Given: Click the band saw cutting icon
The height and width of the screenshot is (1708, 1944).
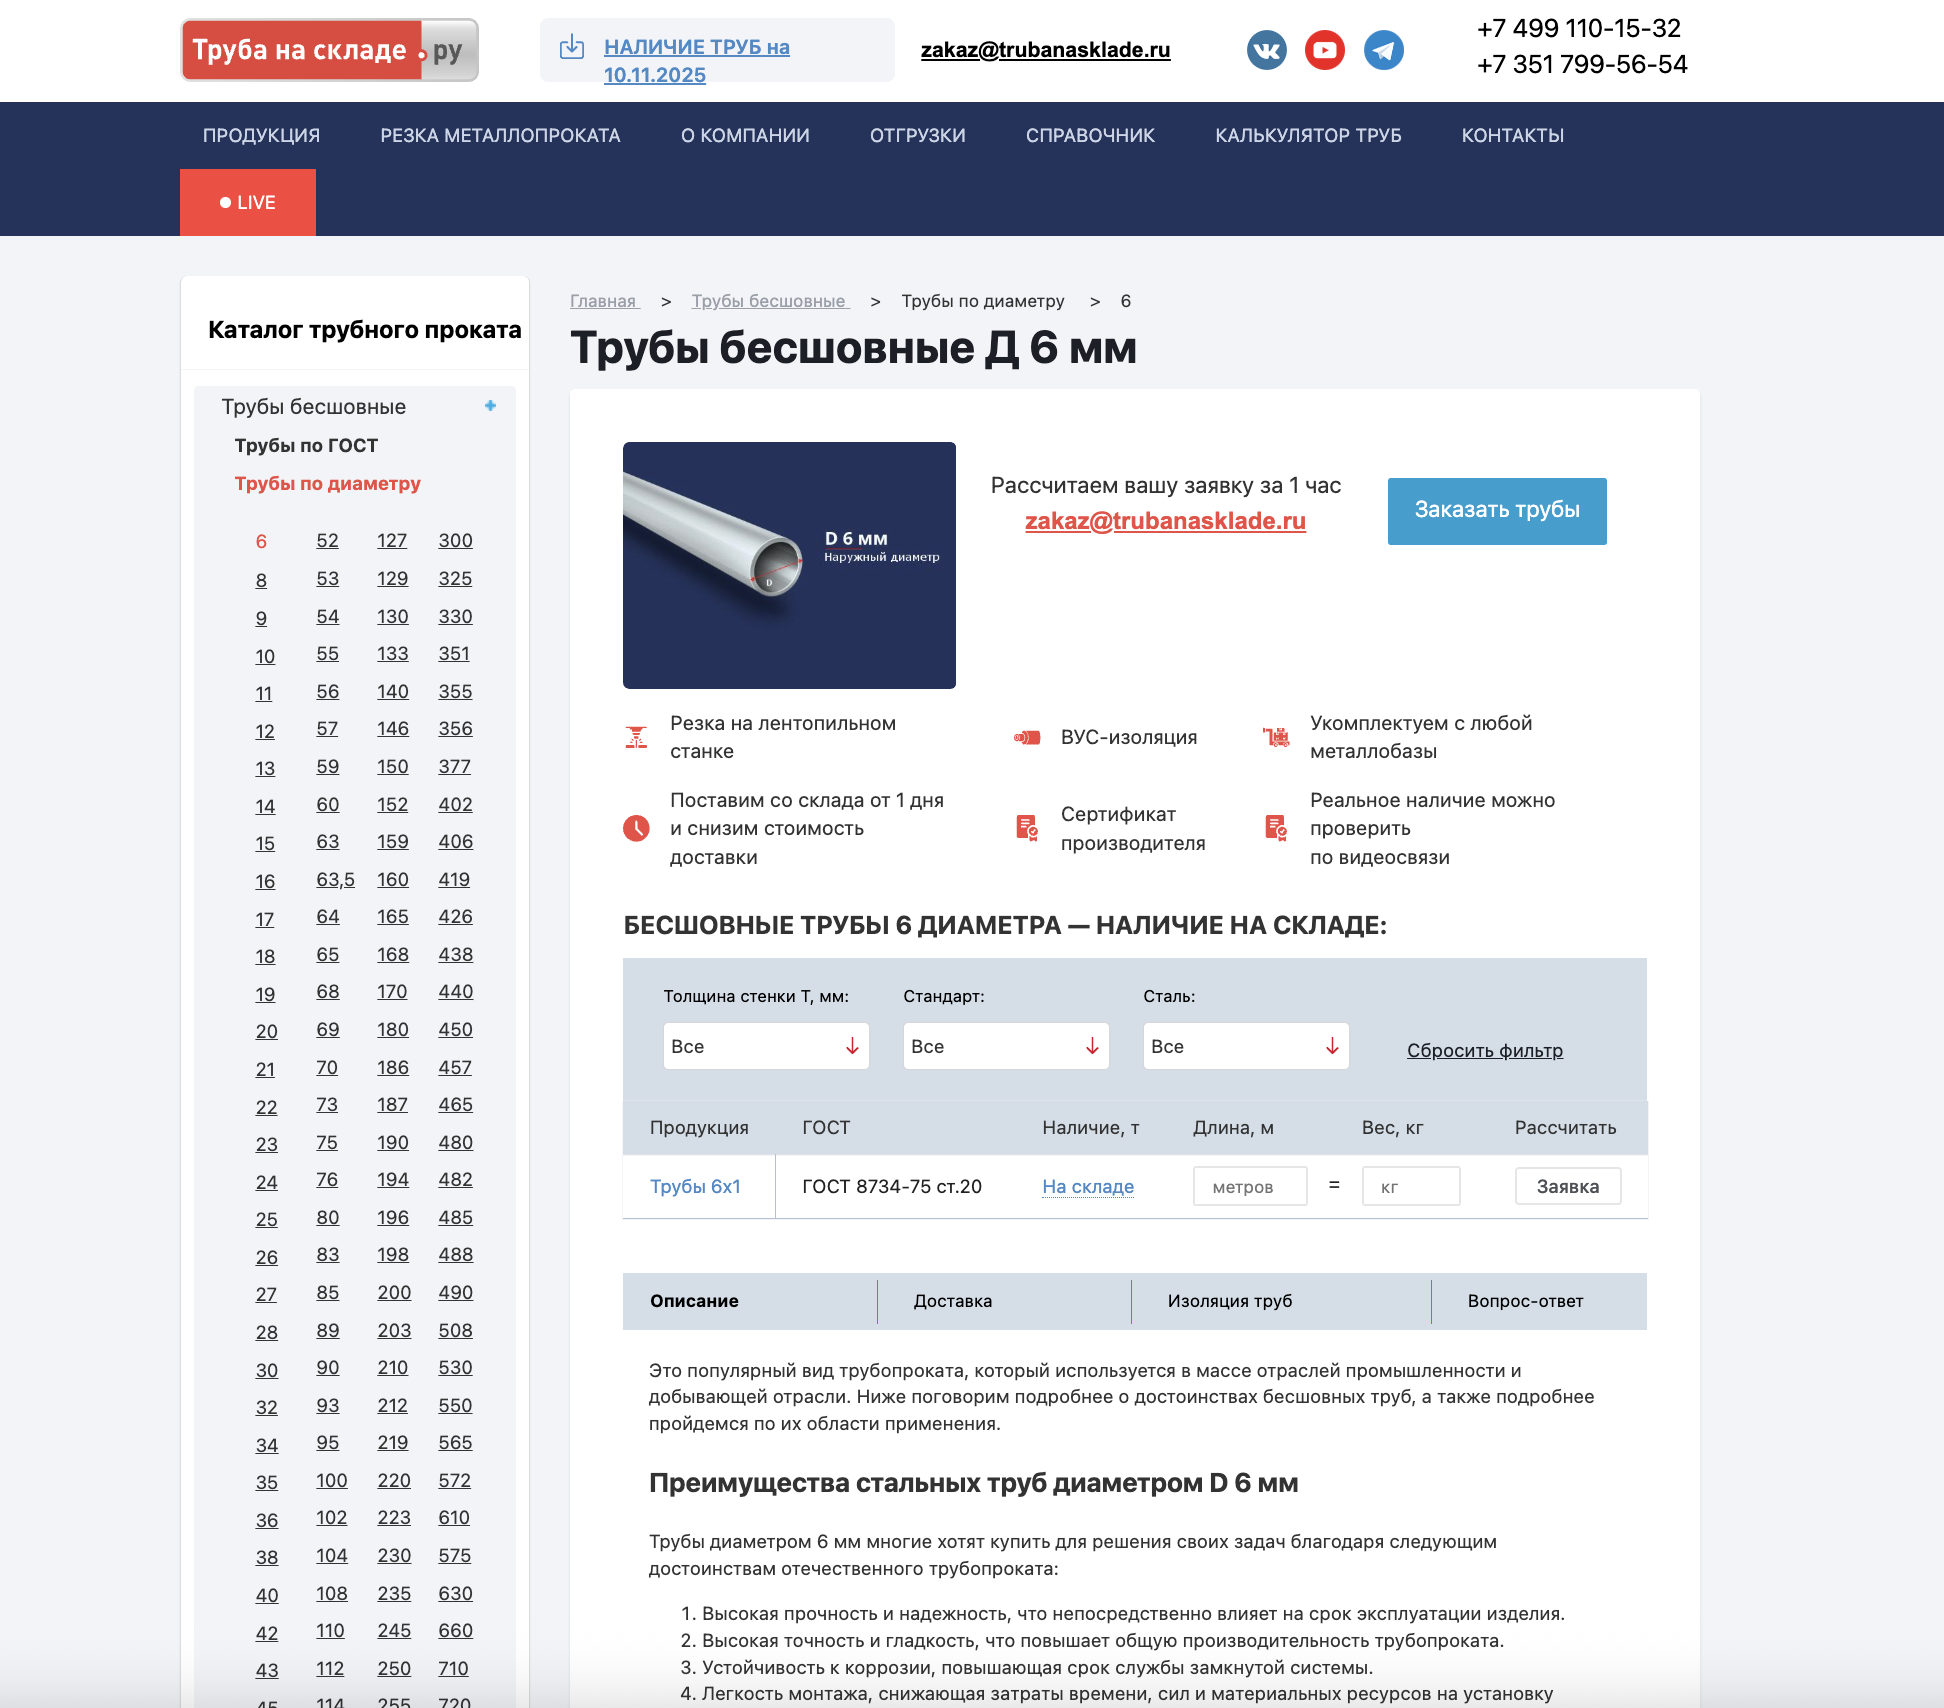Looking at the screenshot, I should coord(636,738).
